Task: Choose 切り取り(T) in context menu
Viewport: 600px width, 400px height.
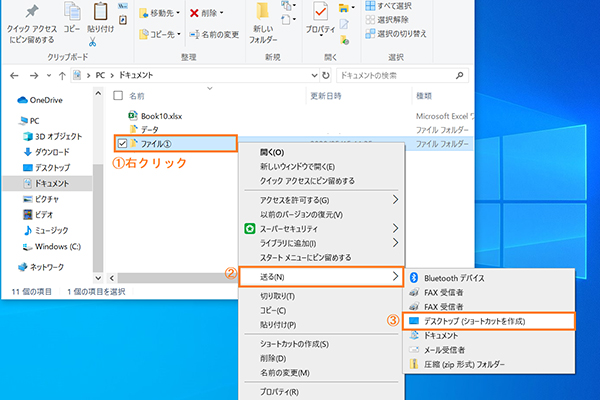Action: coord(277,296)
